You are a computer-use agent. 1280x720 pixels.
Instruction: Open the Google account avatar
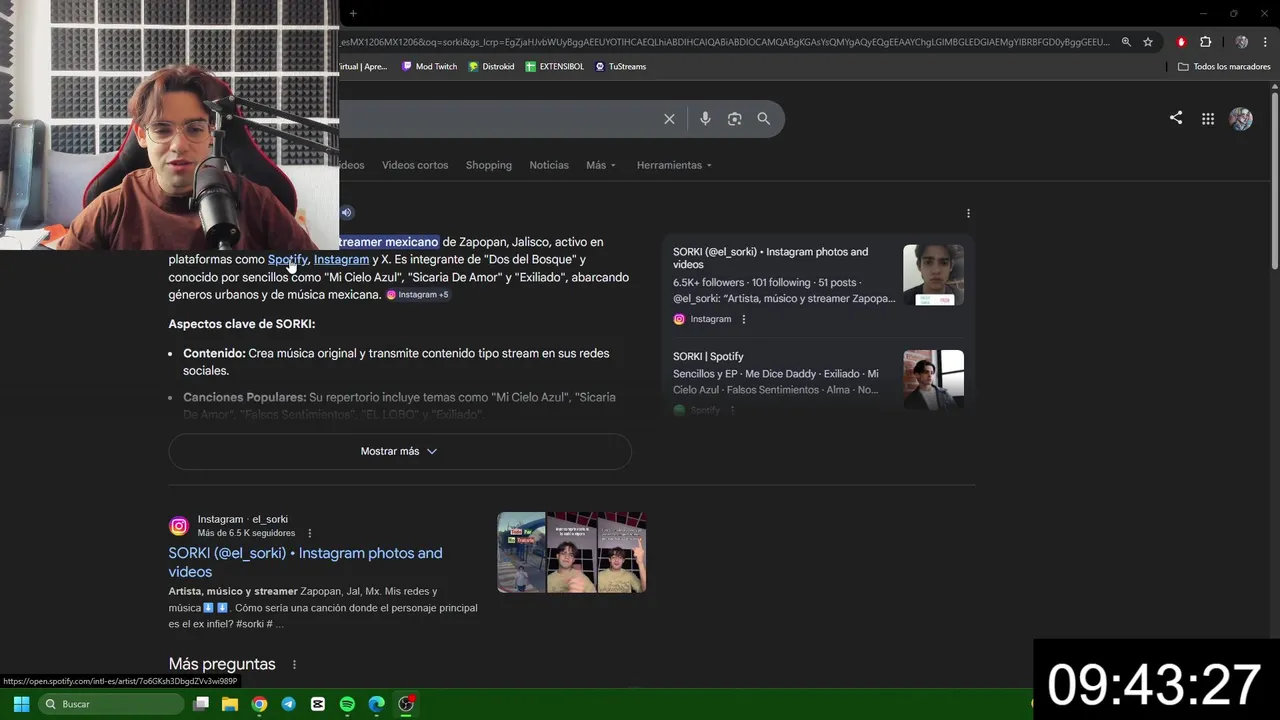pyautogui.click(x=1241, y=119)
